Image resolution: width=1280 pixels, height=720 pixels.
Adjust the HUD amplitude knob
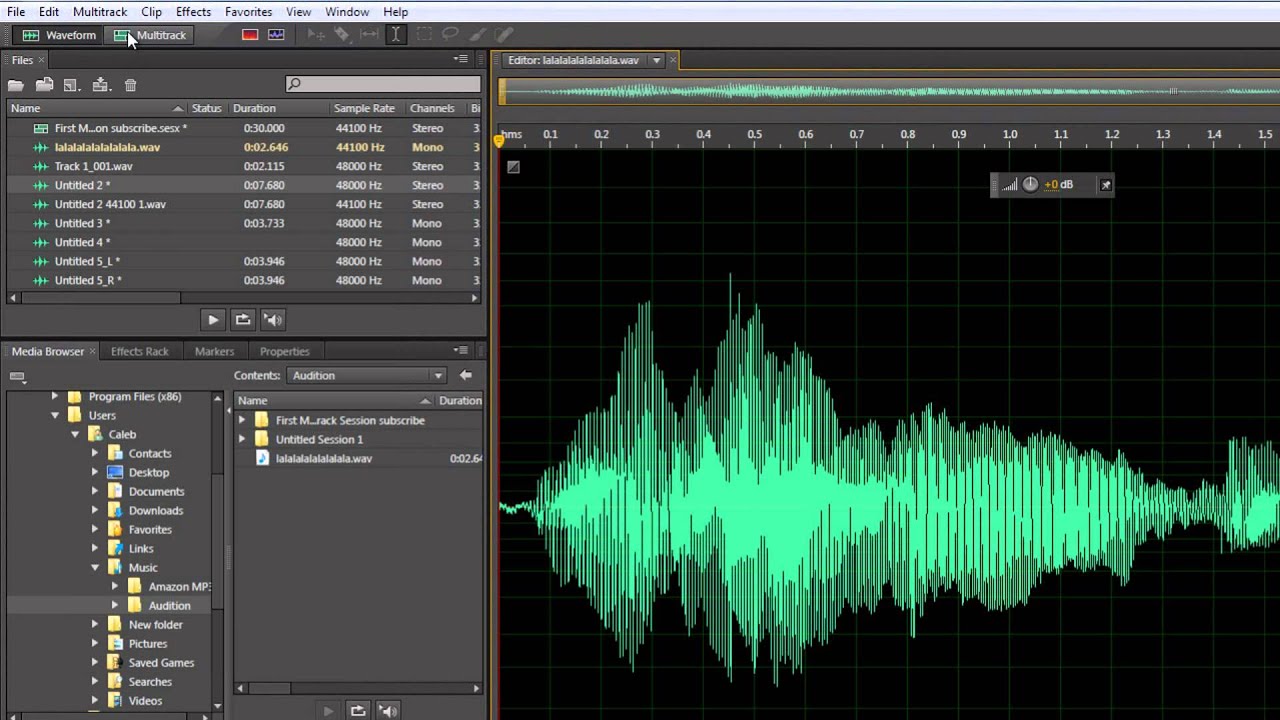click(1030, 185)
